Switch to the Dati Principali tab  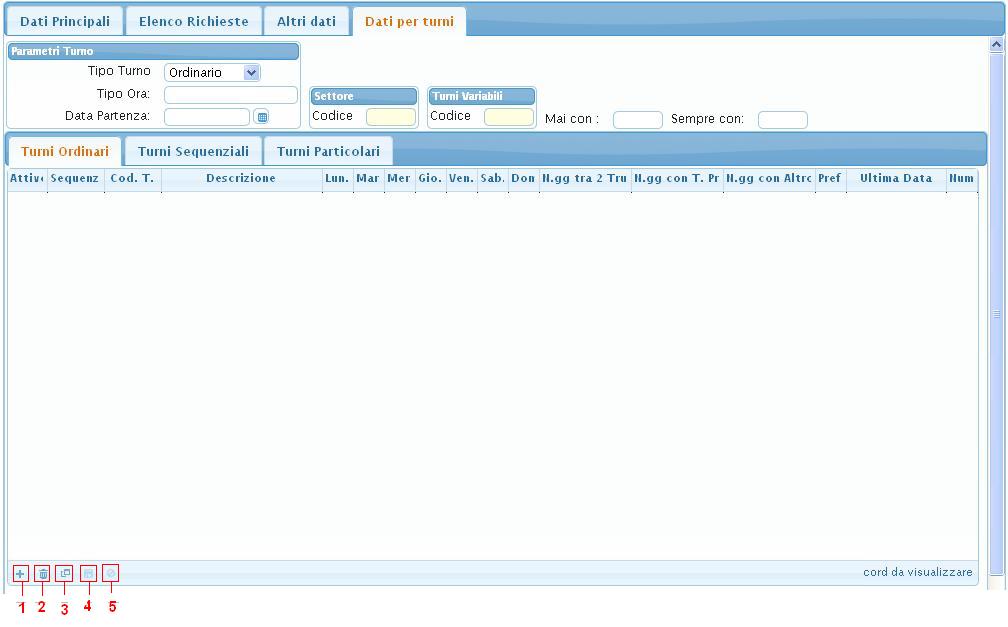click(x=65, y=21)
